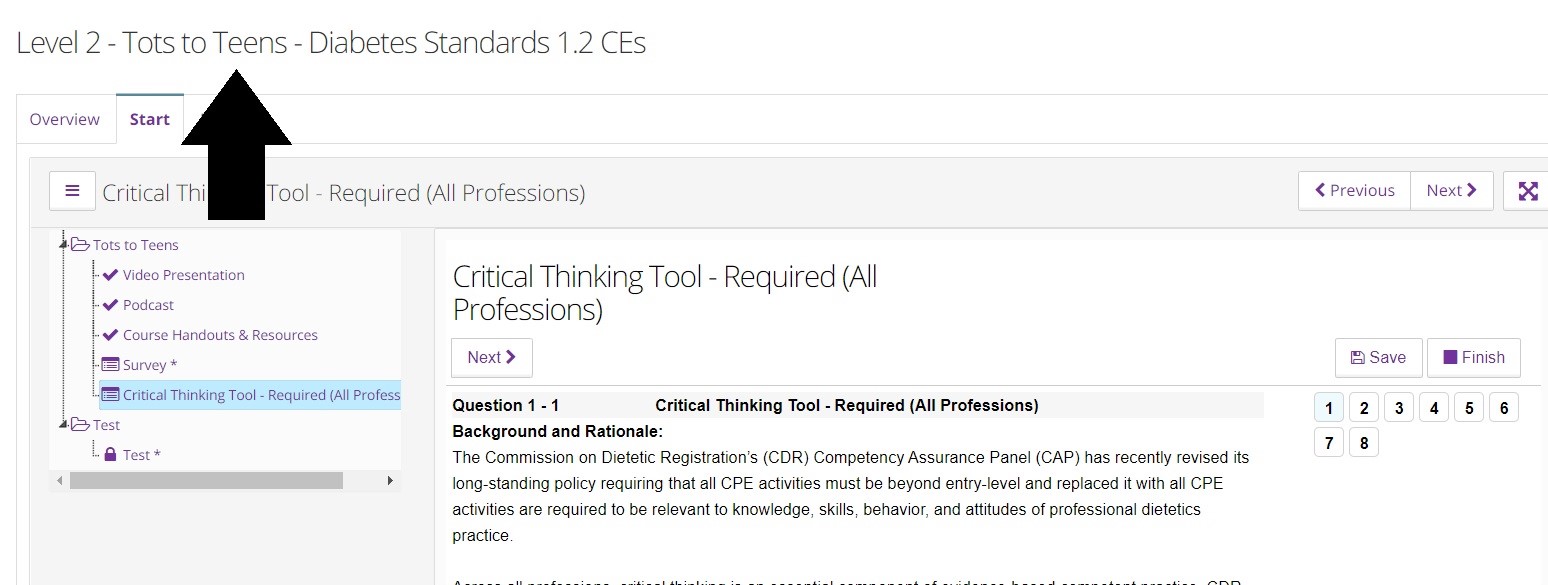Screen dimensions: 1548x585
Task: Open Course Handouts & Resources item
Action: [220, 335]
